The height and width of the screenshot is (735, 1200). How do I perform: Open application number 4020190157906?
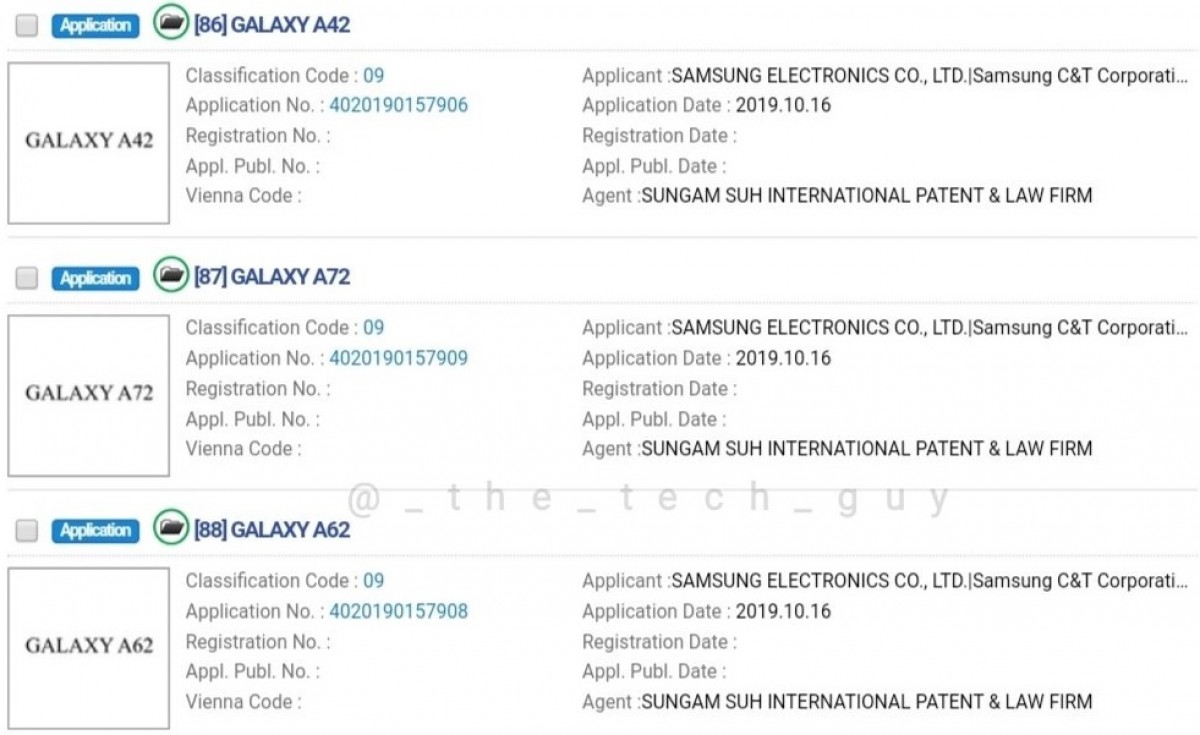[x=398, y=105]
